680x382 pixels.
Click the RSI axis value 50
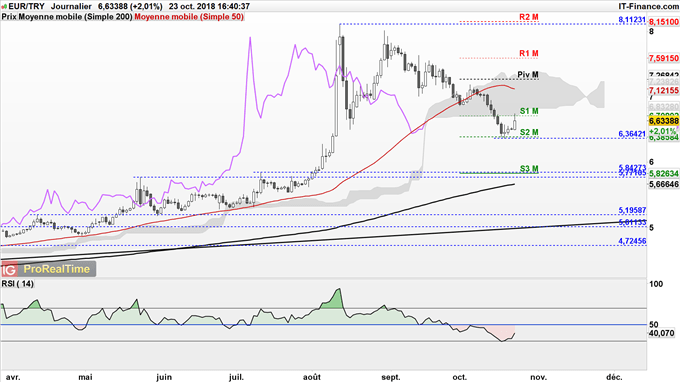click(654, 324)
